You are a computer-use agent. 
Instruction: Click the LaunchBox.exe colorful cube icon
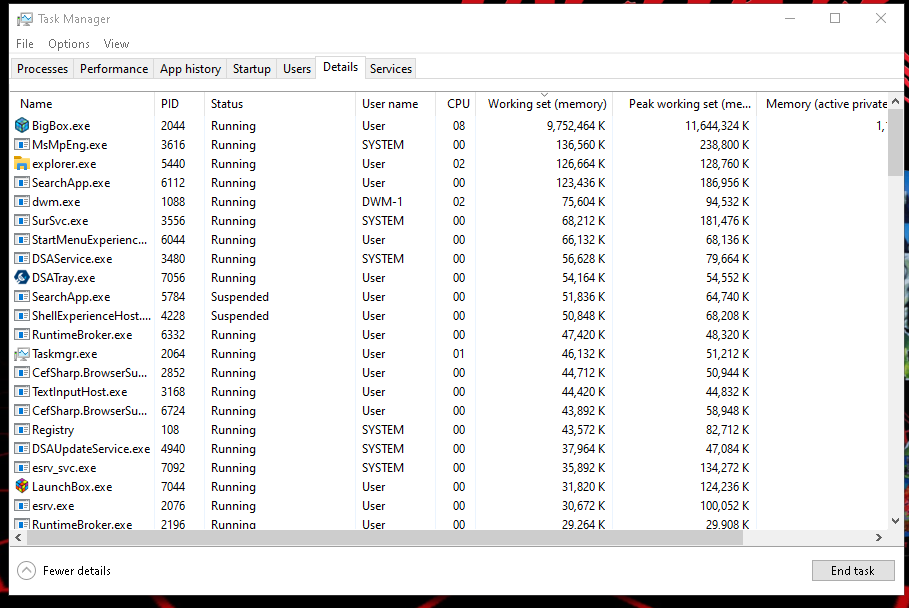(21, 486)
